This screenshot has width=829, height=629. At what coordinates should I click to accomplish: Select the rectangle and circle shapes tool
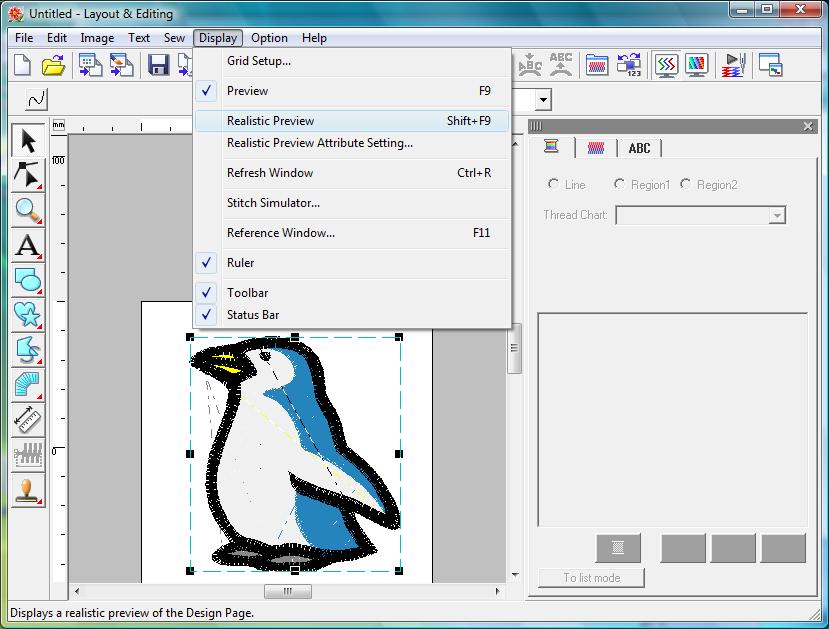coord(27,280)
